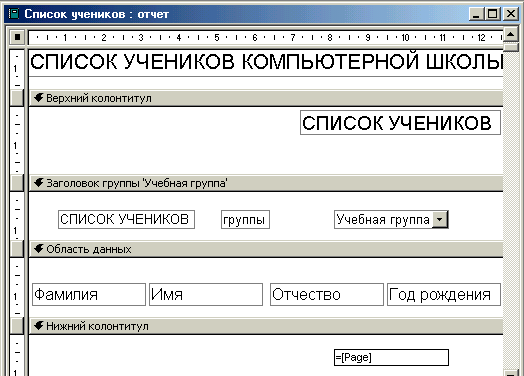This screenshot has height=376, width=524.
Task: Select the =[Page] expression field
Action: tap(391, 358)
